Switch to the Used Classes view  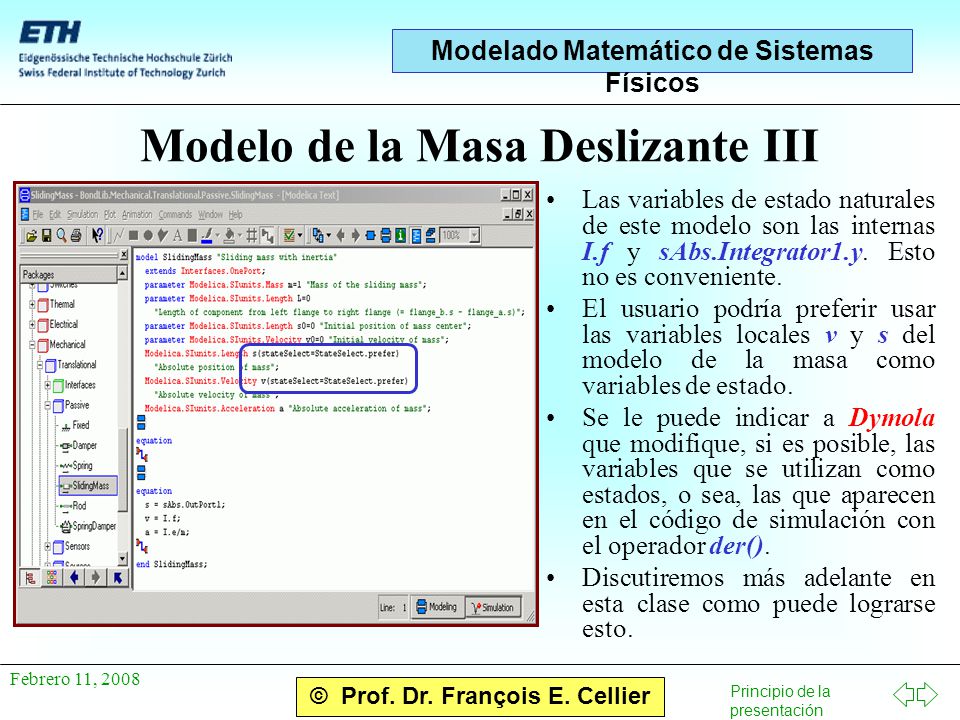[x=431, y=235]
